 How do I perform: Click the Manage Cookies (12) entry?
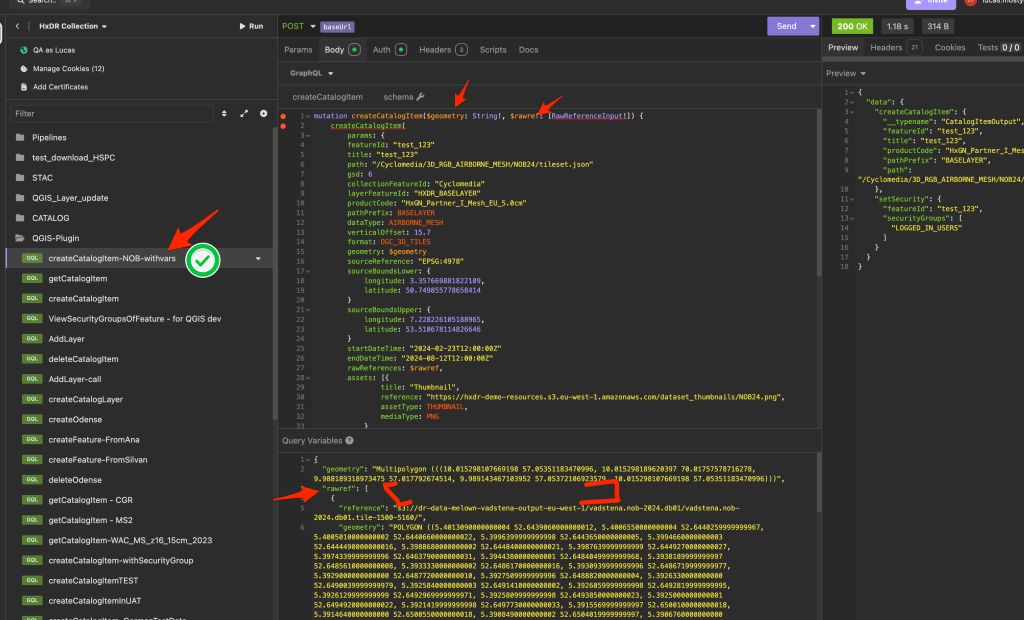pos(68,69)
